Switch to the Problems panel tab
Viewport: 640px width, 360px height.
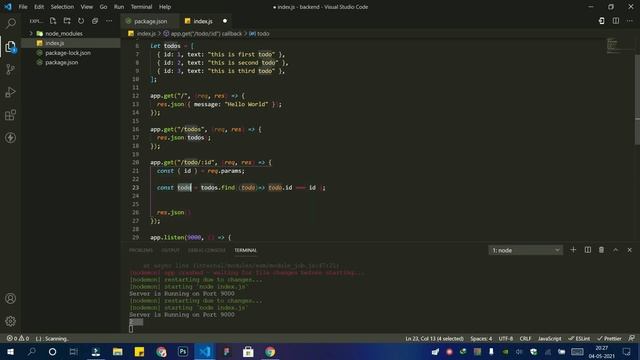141,250
